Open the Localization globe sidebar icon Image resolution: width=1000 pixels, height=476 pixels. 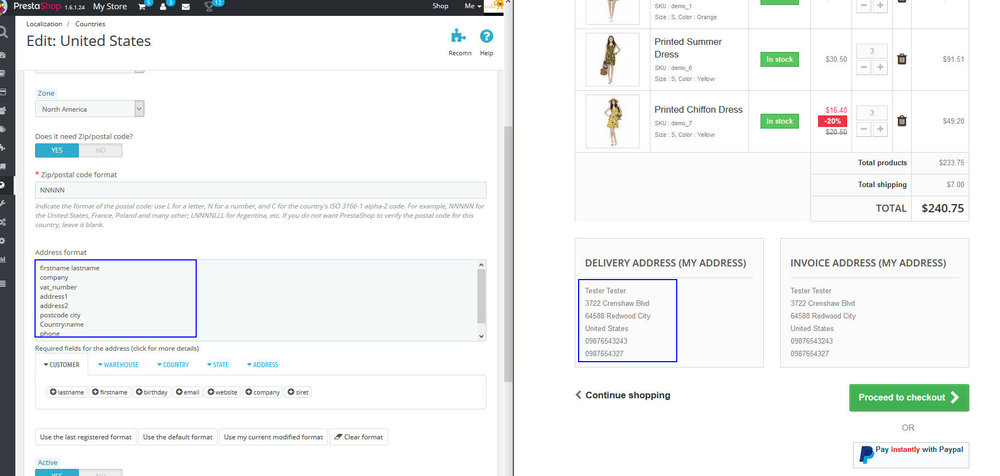(3, 185)
